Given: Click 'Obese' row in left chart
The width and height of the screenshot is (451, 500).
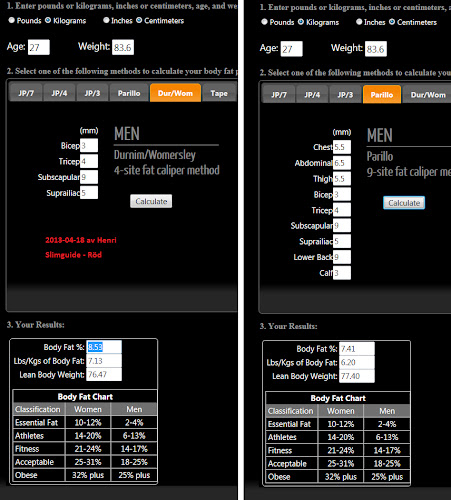Looking at the screenshot, I should click(85, 475).
